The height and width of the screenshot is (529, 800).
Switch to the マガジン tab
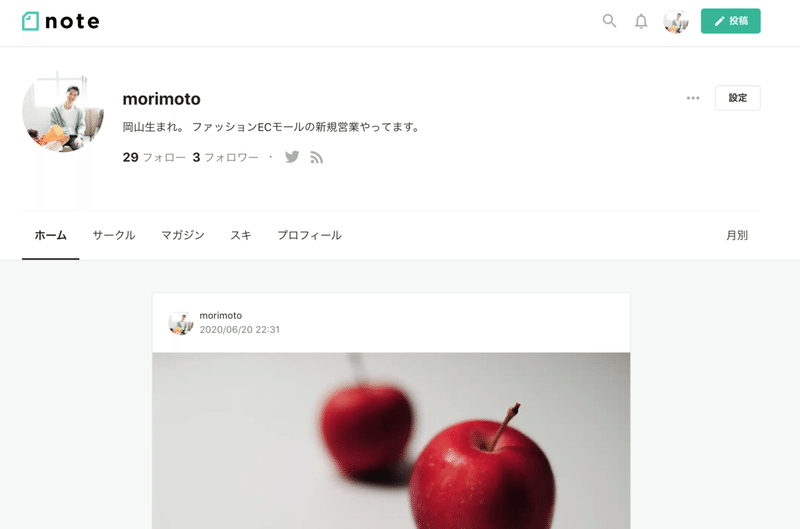coord(183,236)
